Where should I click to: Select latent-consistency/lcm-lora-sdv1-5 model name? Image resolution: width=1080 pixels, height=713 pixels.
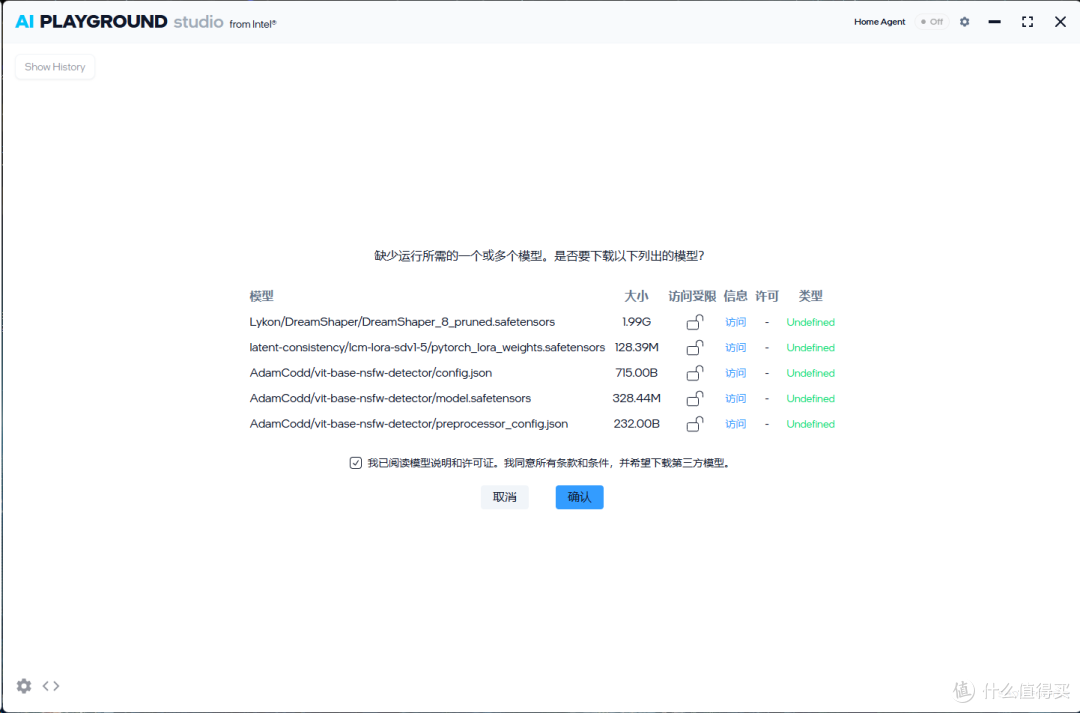[x=427, y=347]
